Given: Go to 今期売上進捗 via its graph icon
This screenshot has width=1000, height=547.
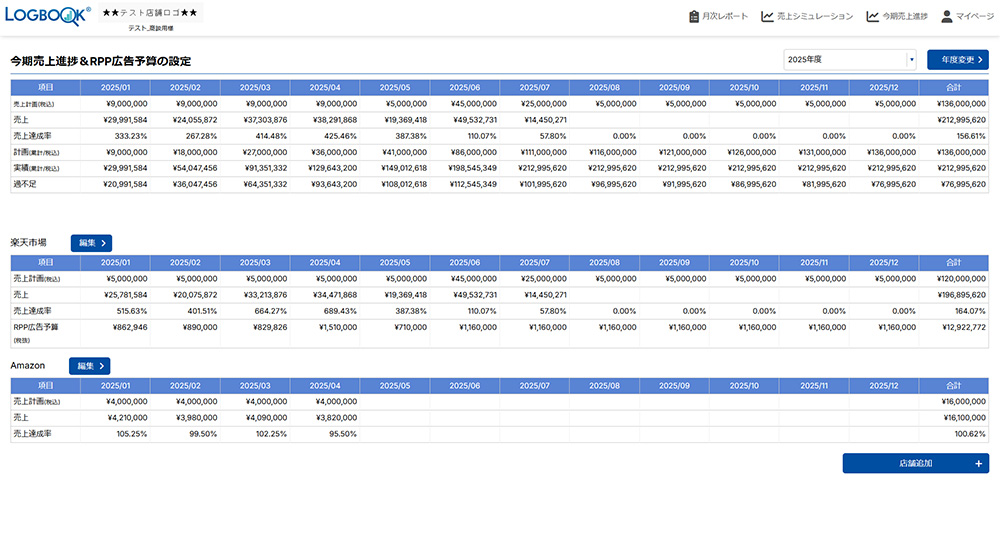Looking at the screenshot, I should pyautogui.click(x=873, y=16).
